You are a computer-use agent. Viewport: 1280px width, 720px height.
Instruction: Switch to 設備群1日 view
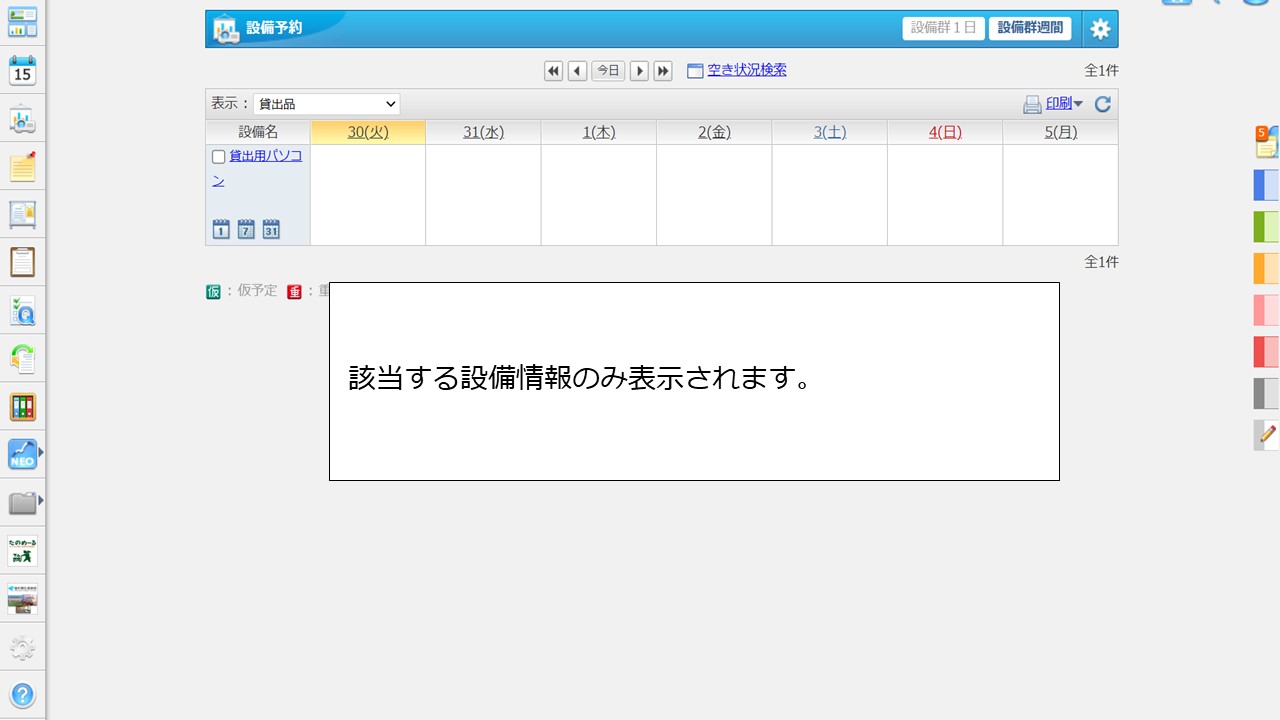pos(944,28)
